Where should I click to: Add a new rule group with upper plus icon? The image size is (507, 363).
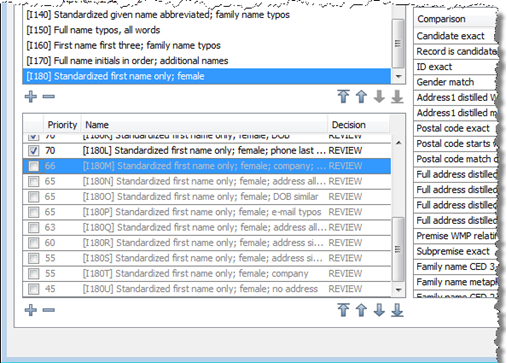(x=31, y=97)
